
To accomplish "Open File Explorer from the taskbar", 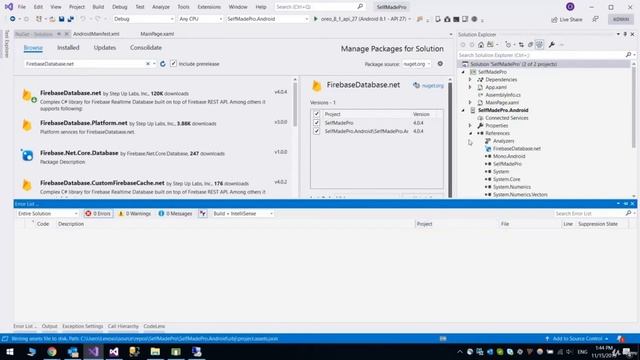I will [x=155, y=351].
